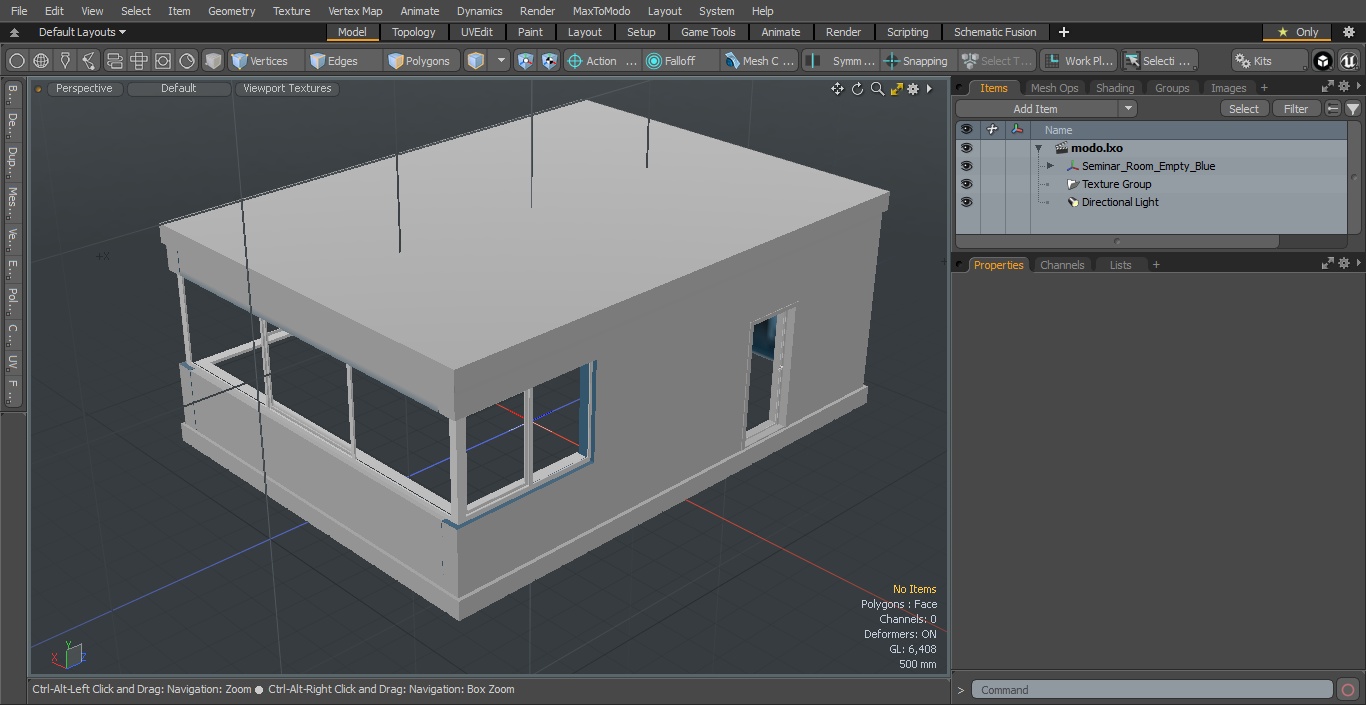Add a new layout tab with plus
Image resolution: width=1366 pixels, height=705 pixels.
1064,32
